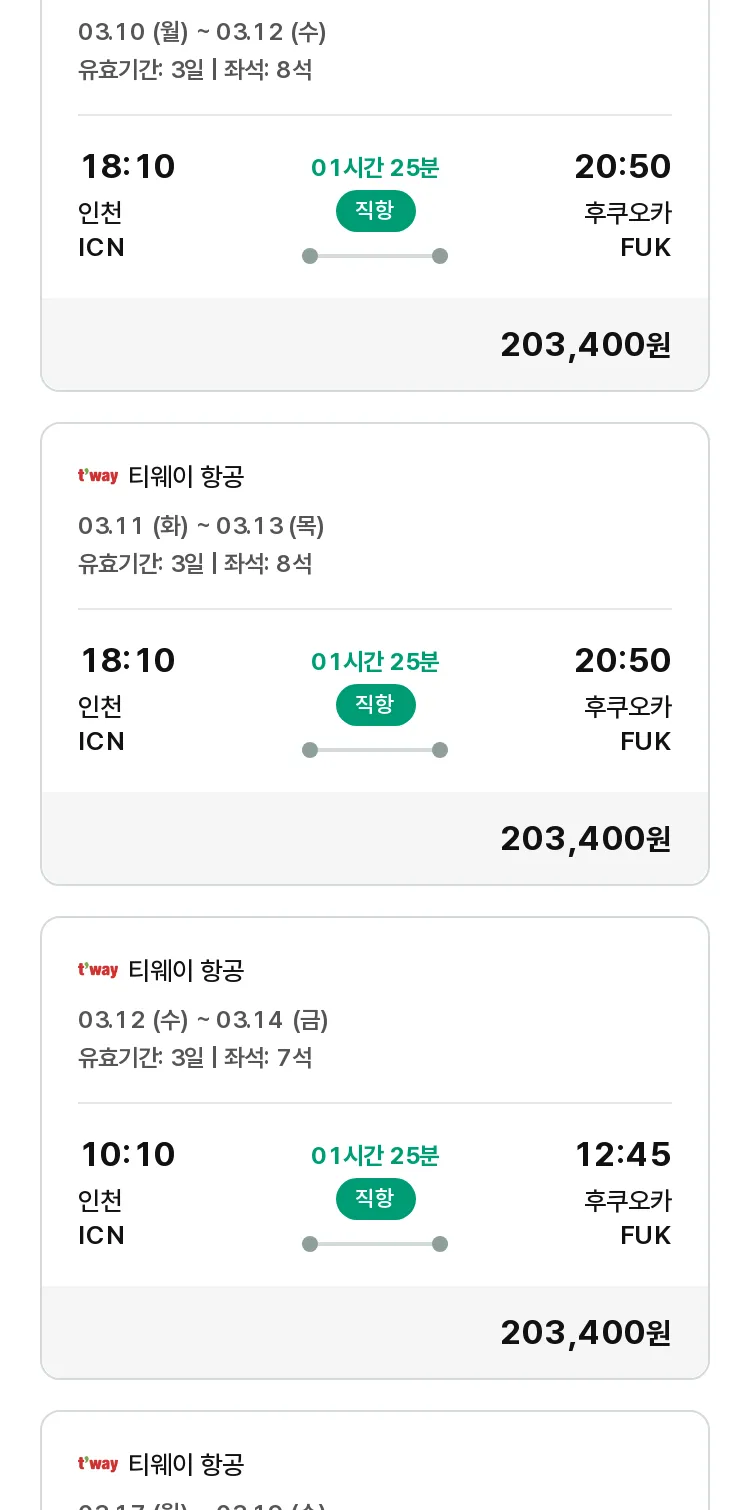This screenshot has width=750, height=1510.
Task: Tap the 티웨이 항공 name on the 03.11 card
Action: [x=187, y=476]
